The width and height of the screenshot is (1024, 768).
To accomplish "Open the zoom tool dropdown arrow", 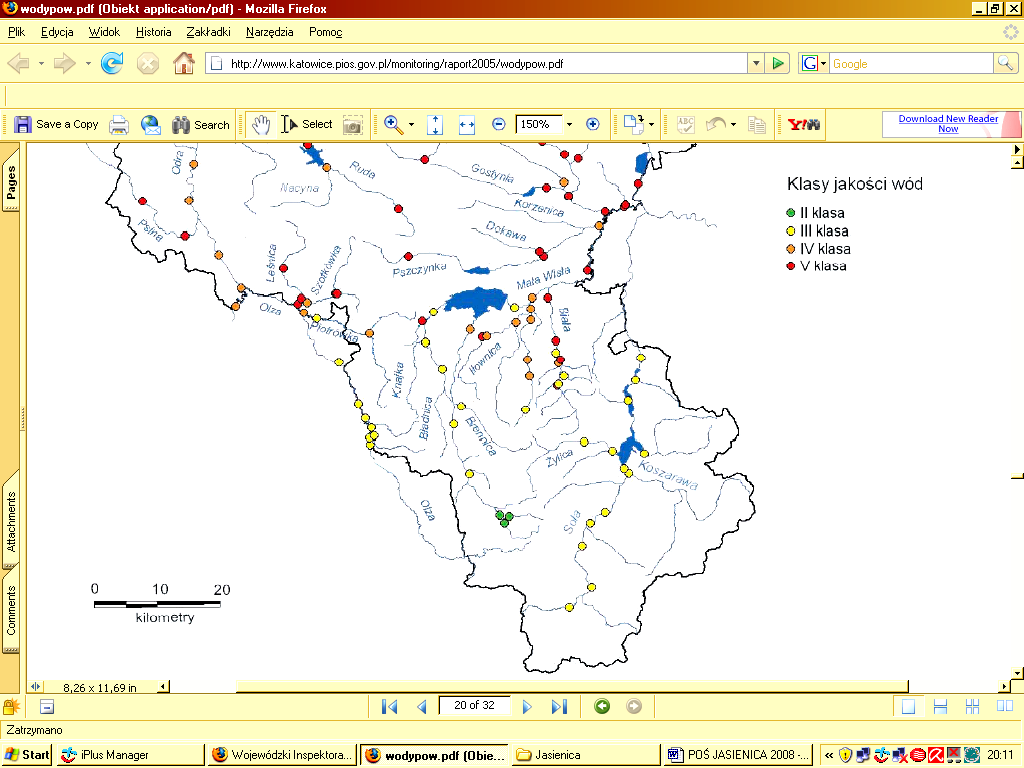I will pos(411,124).
